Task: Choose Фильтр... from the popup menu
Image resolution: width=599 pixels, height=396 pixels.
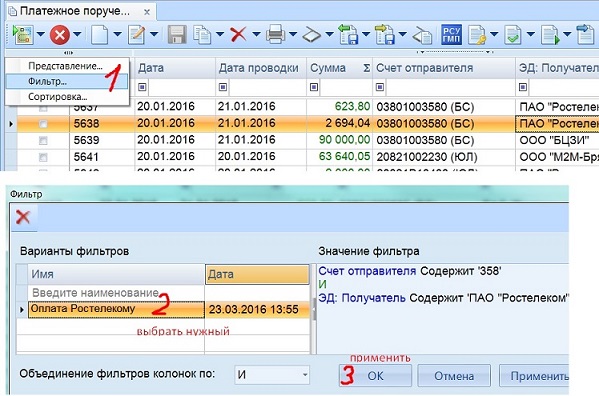Action: pyautogui.click(x=67, y=81)
